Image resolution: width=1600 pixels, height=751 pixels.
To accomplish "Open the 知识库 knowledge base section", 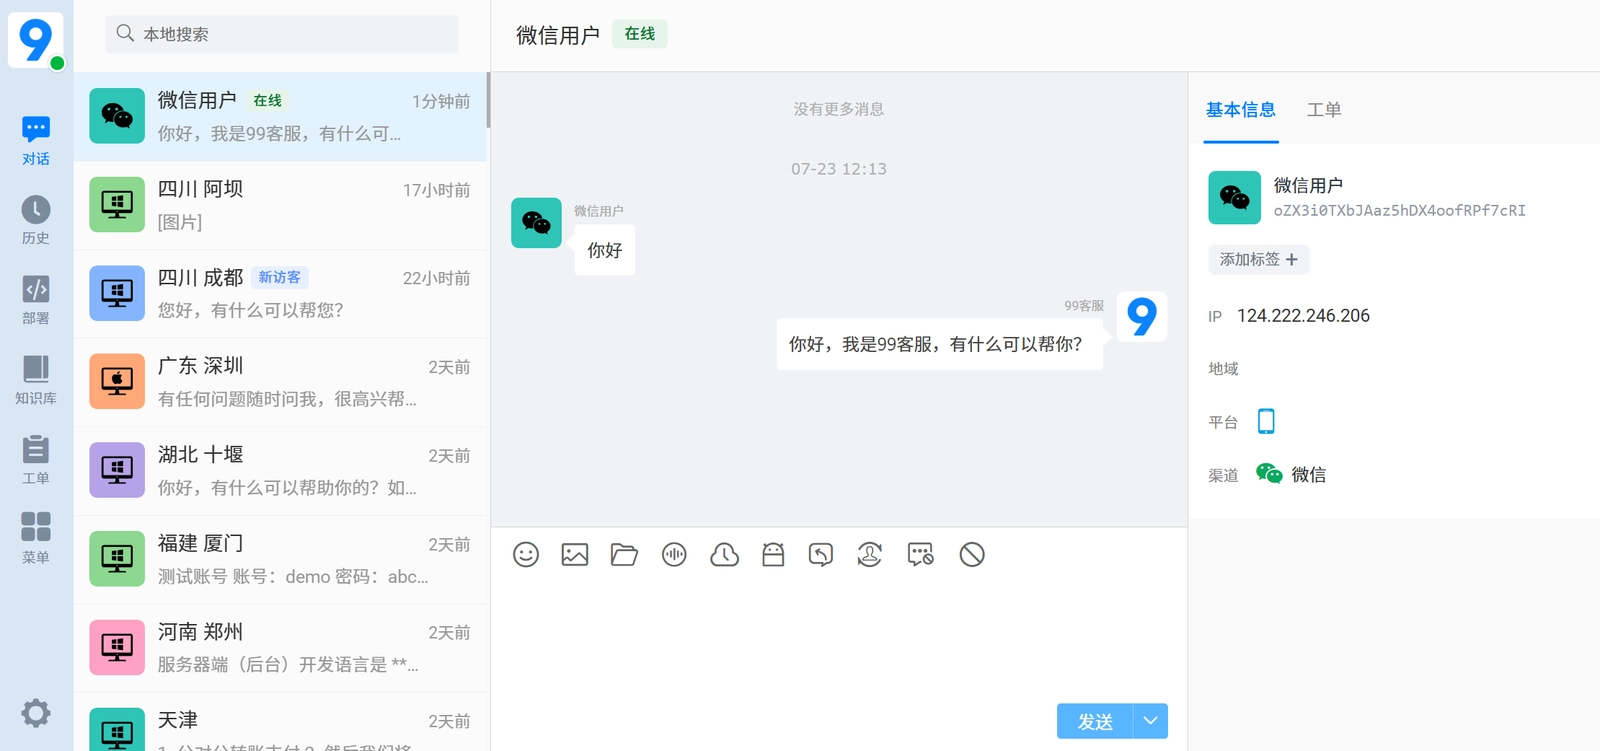I will (x=36, y=380).
